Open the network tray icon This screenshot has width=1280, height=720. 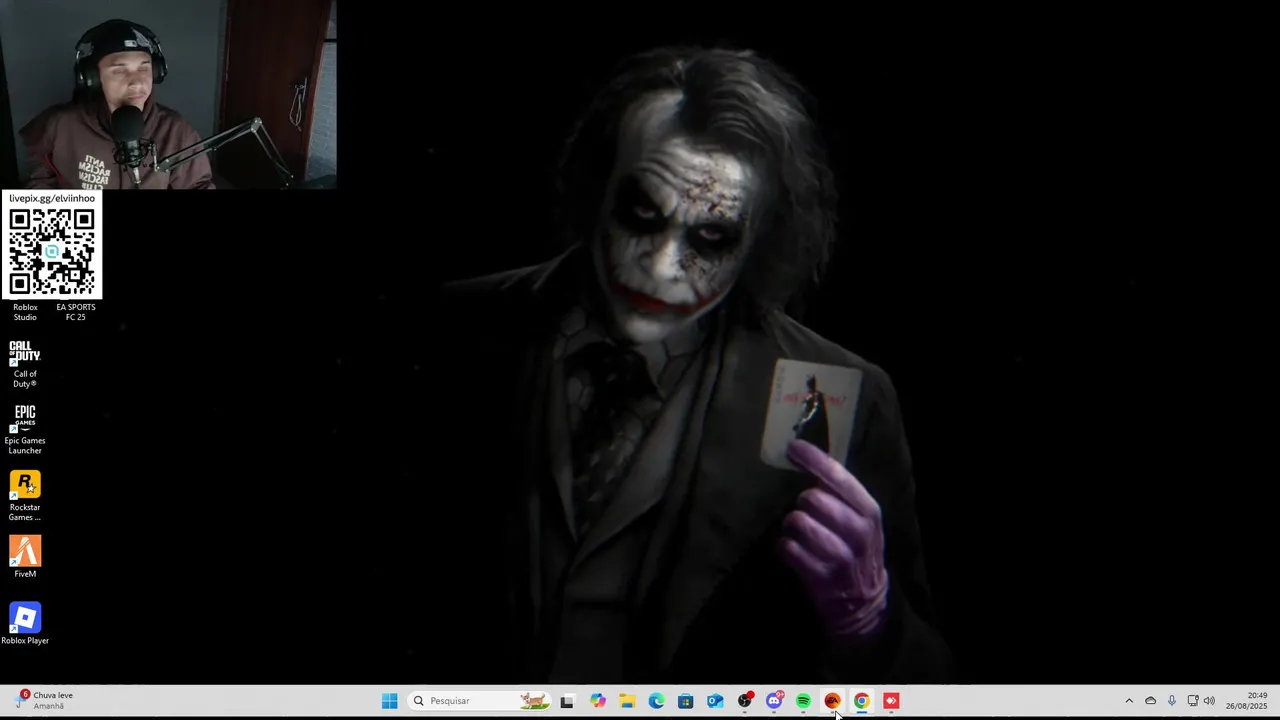[x=1192, y=701]
